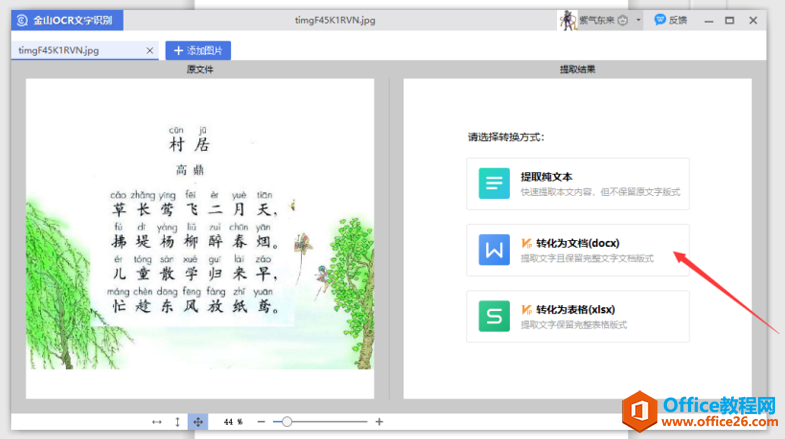
Task: Click the zoom out minus icon
Action: (261, 422)
